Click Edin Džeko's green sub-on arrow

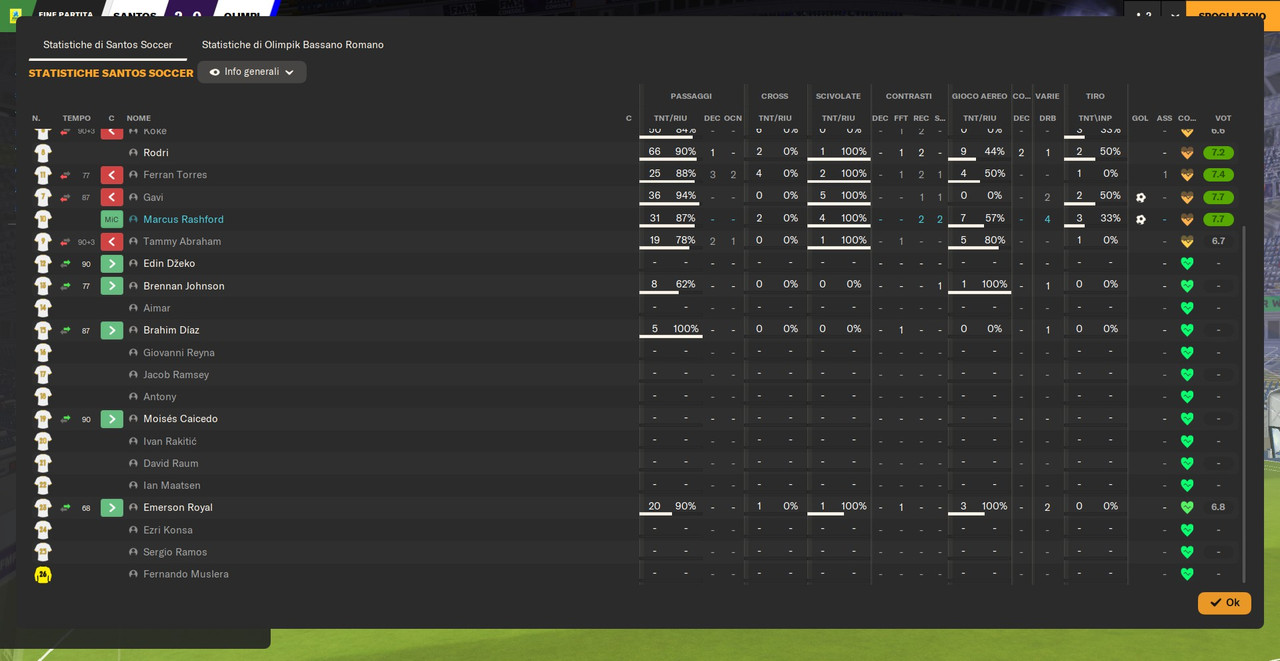pyautogui.click(x=112, y=264)
